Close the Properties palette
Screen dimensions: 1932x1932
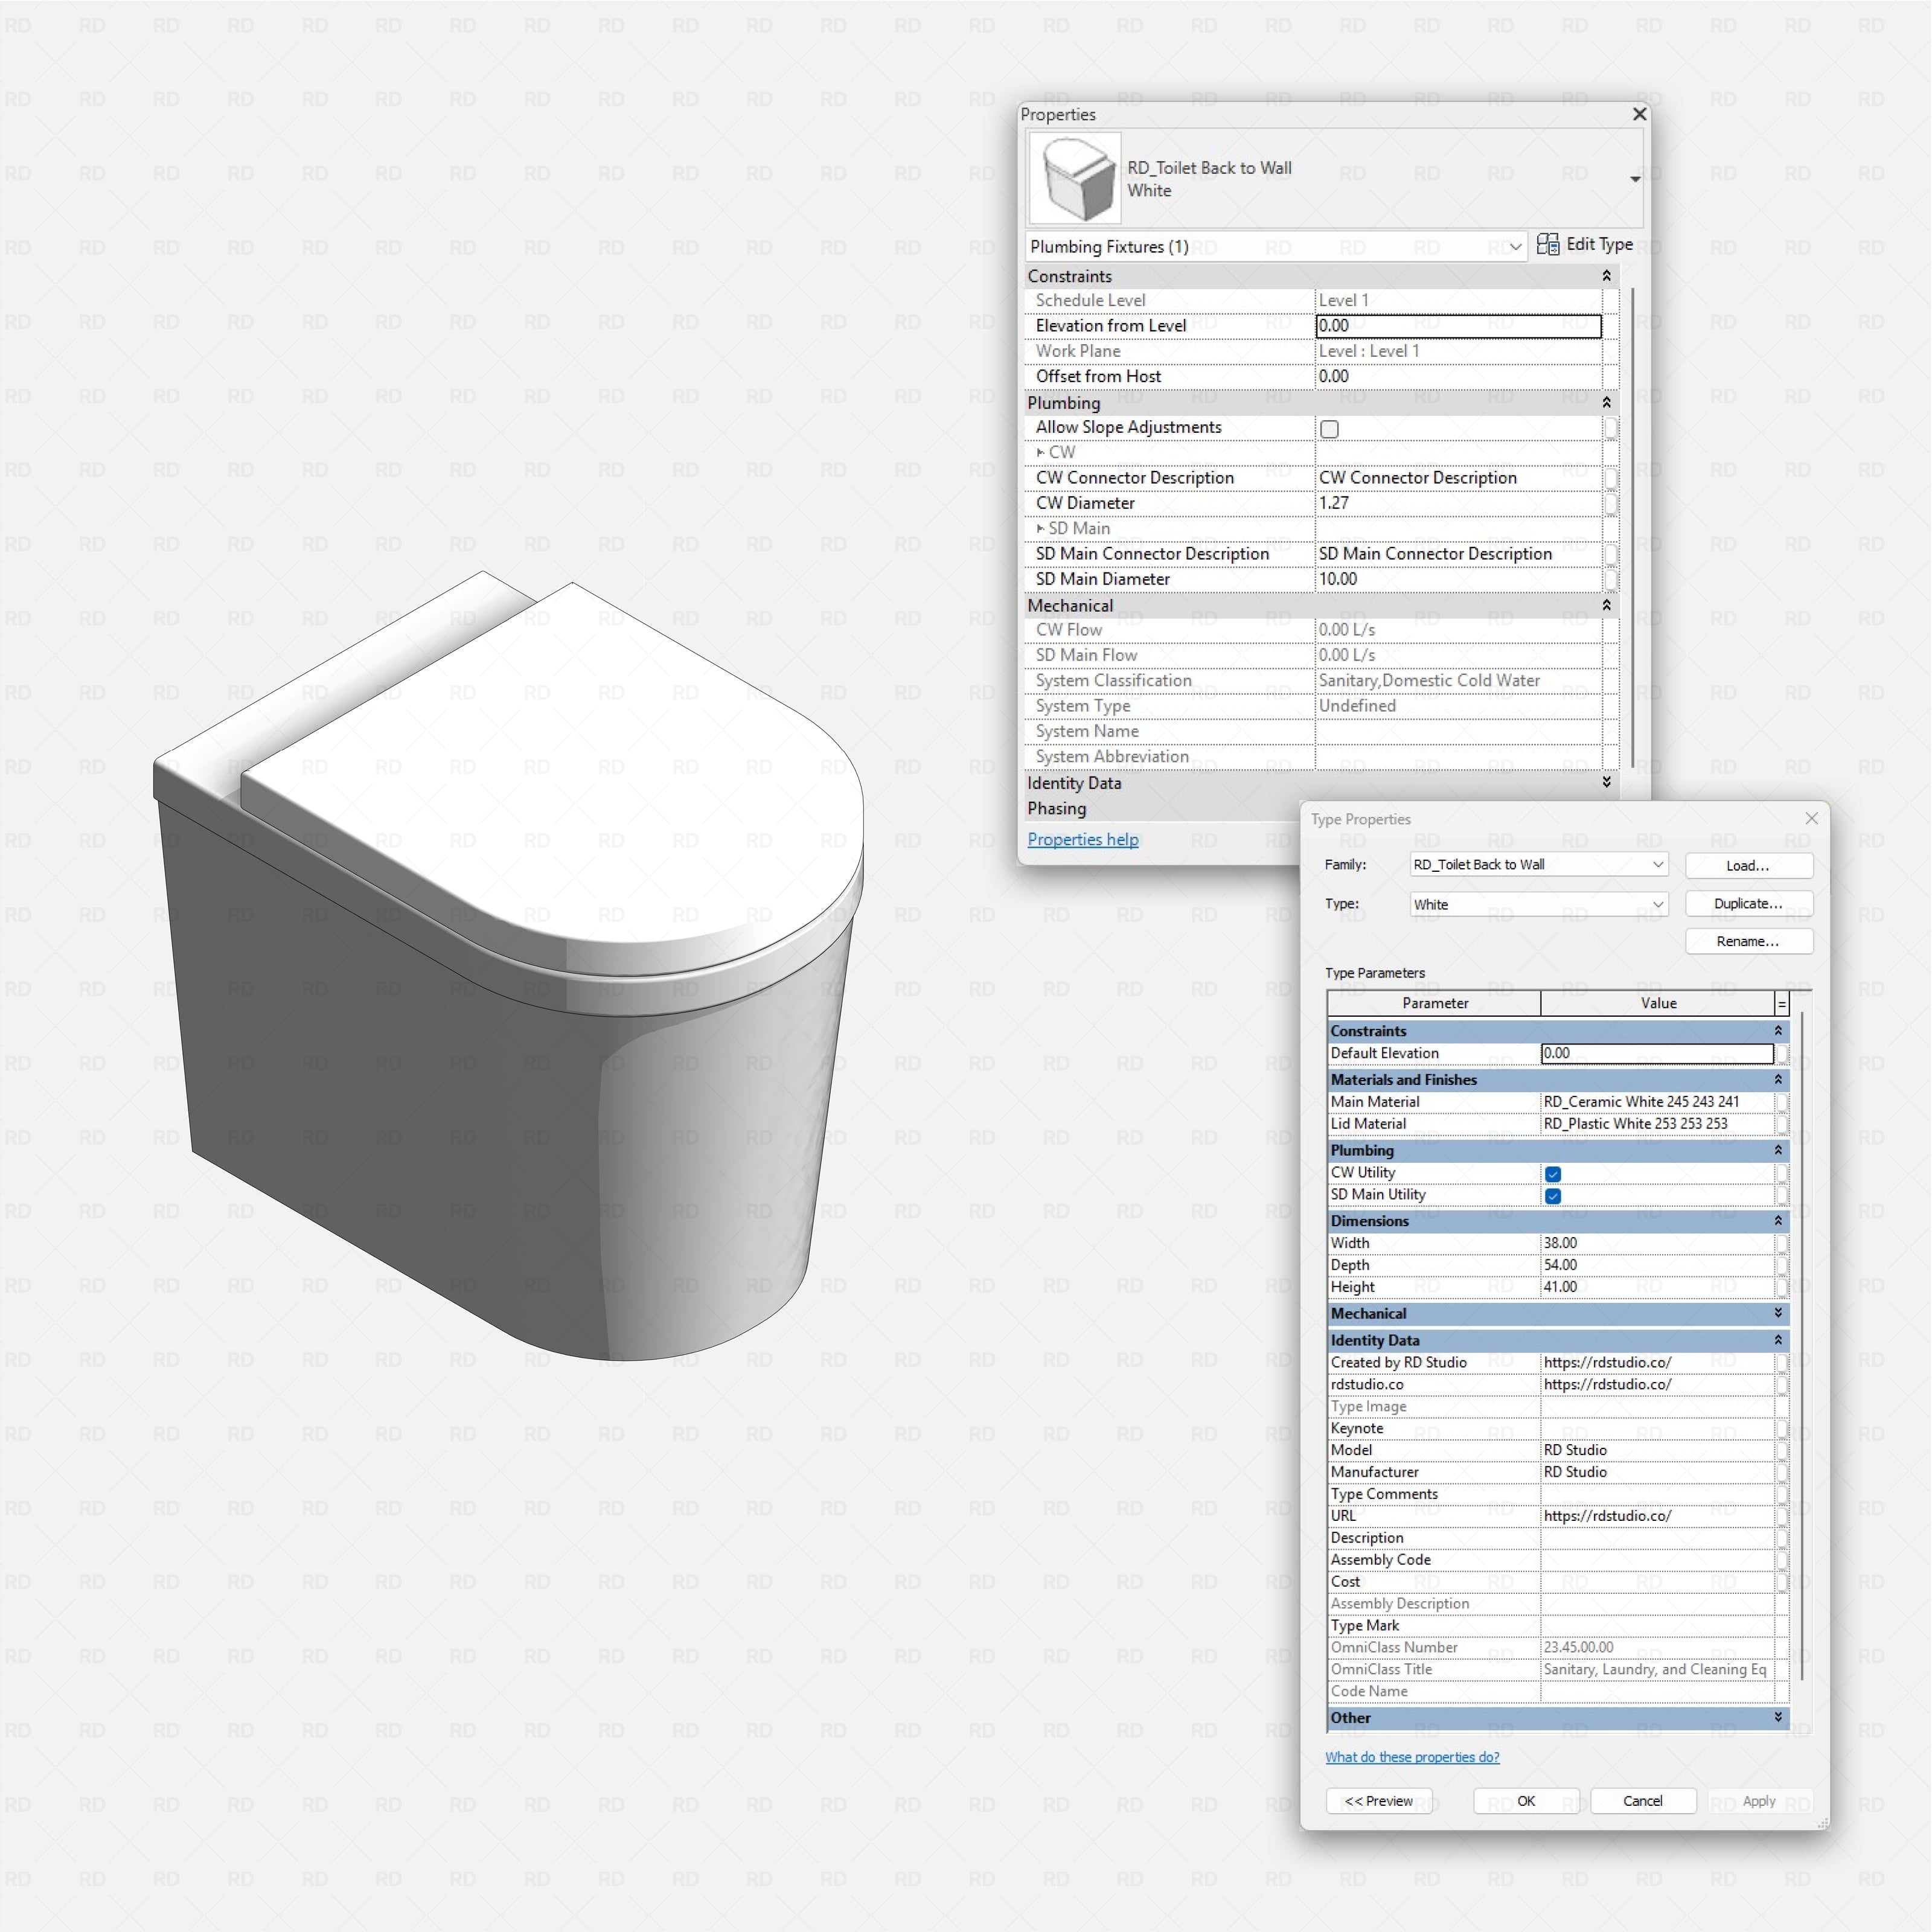click(x=1639, y=114)
